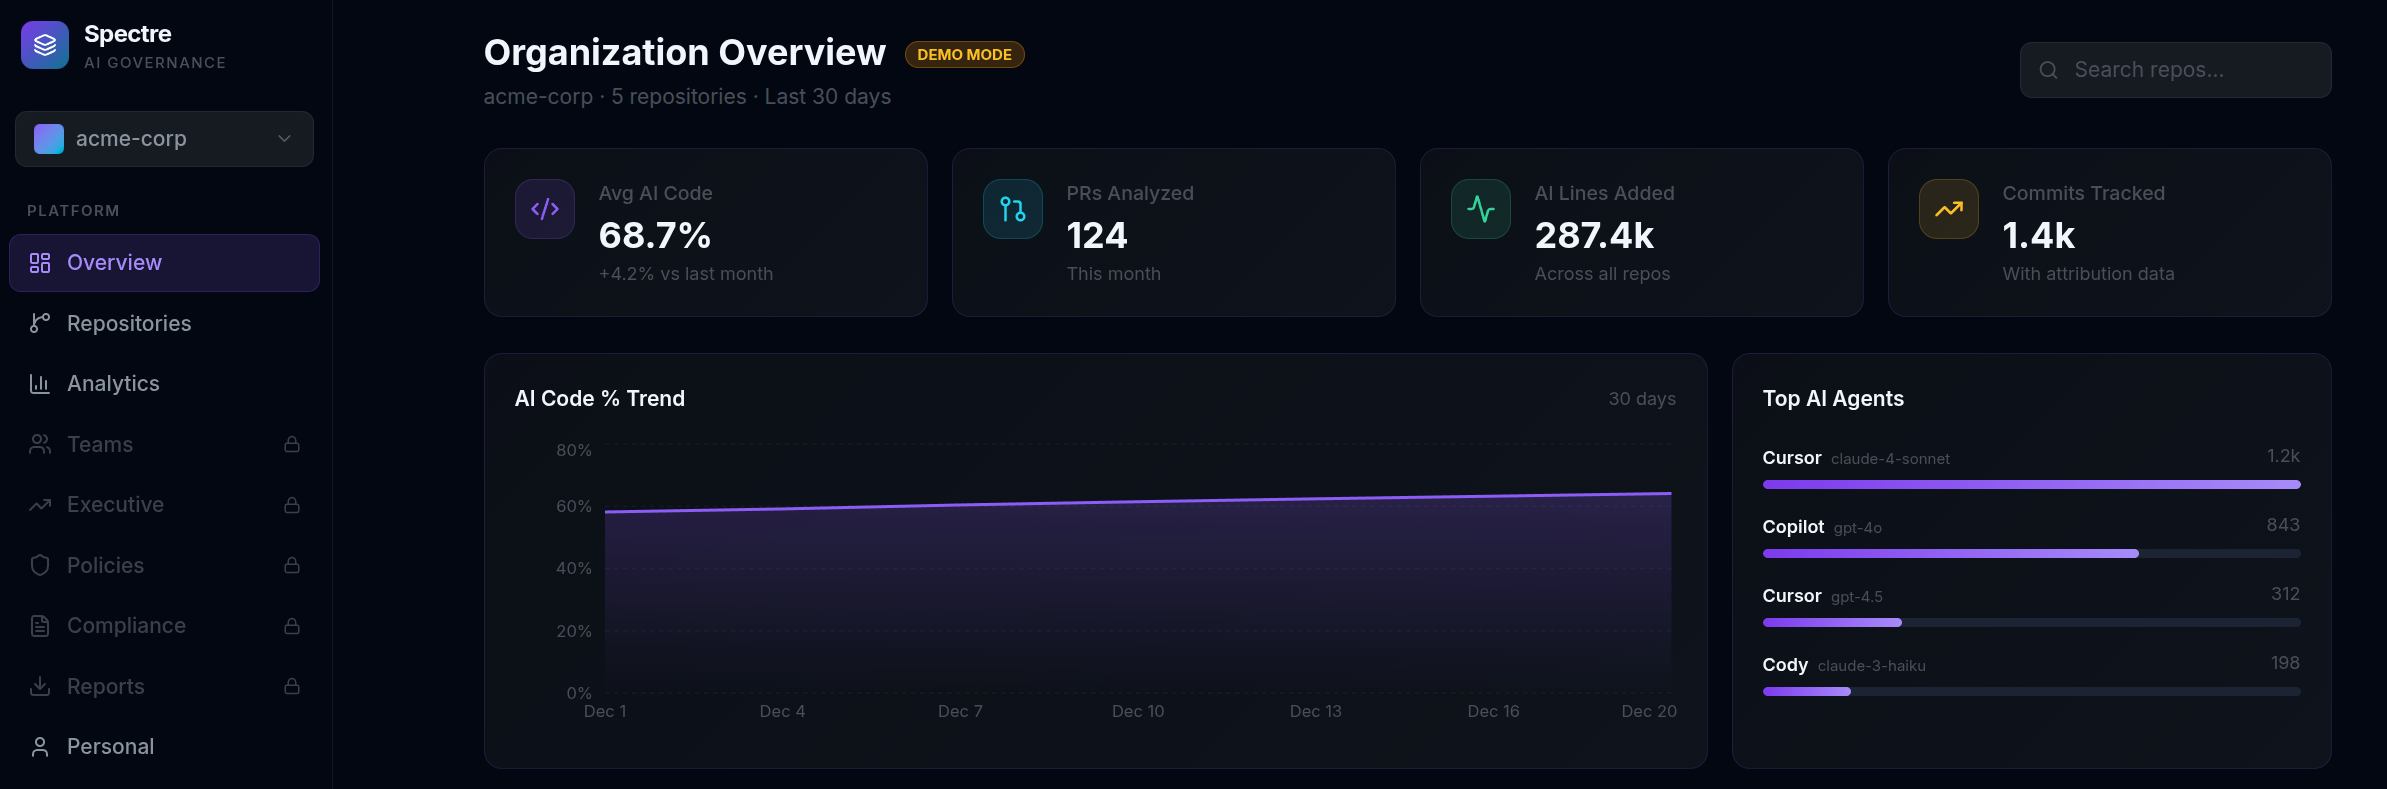This screenshot has height=789, width=2387.
Task: Select Teams in the sidebar
Action: point(164,444)
